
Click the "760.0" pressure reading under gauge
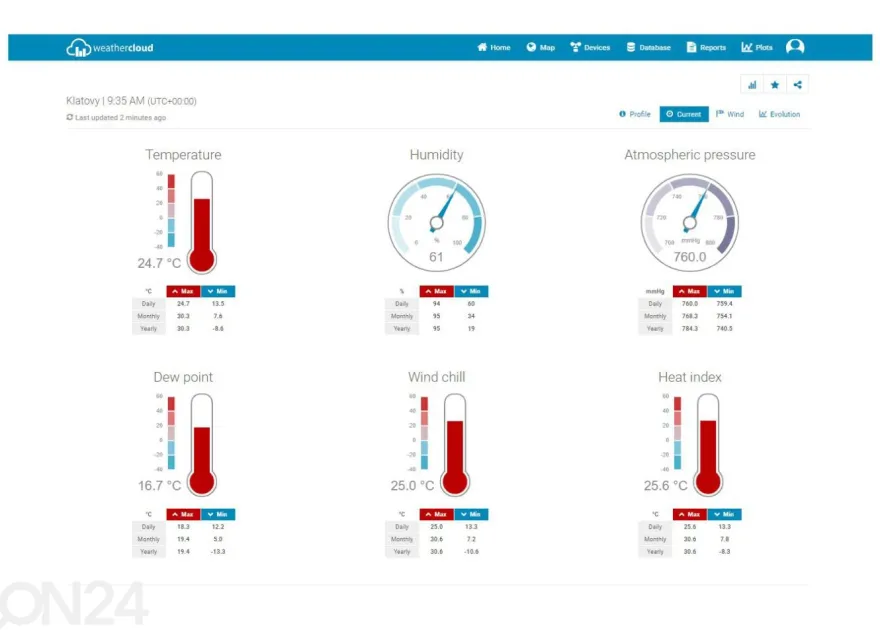click(690, 257)
